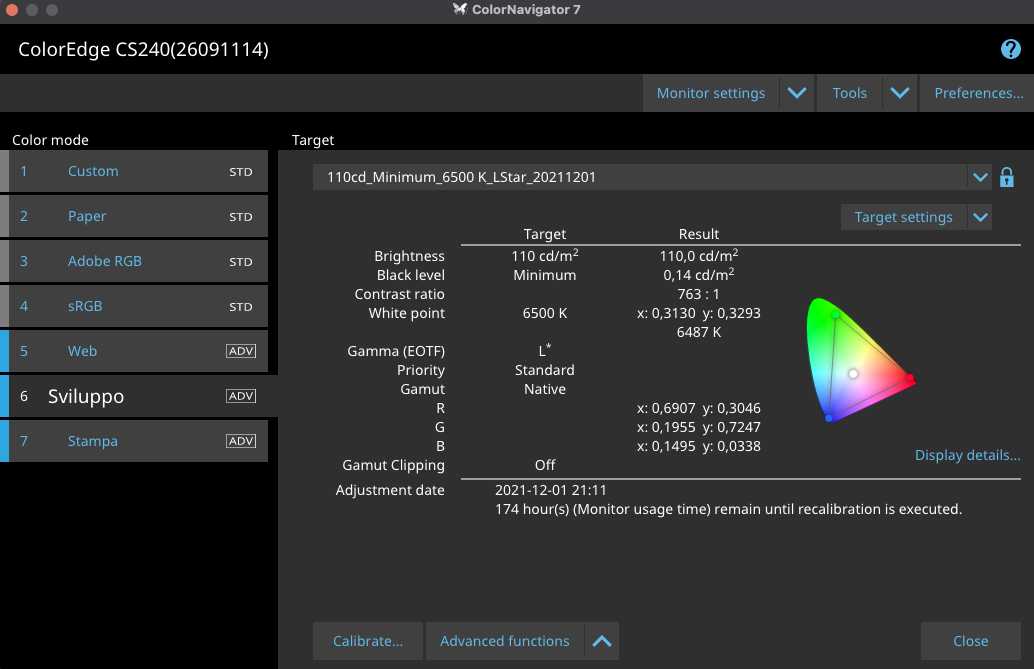Click the 0,14 cd/m² black level result

coord(699,274)
